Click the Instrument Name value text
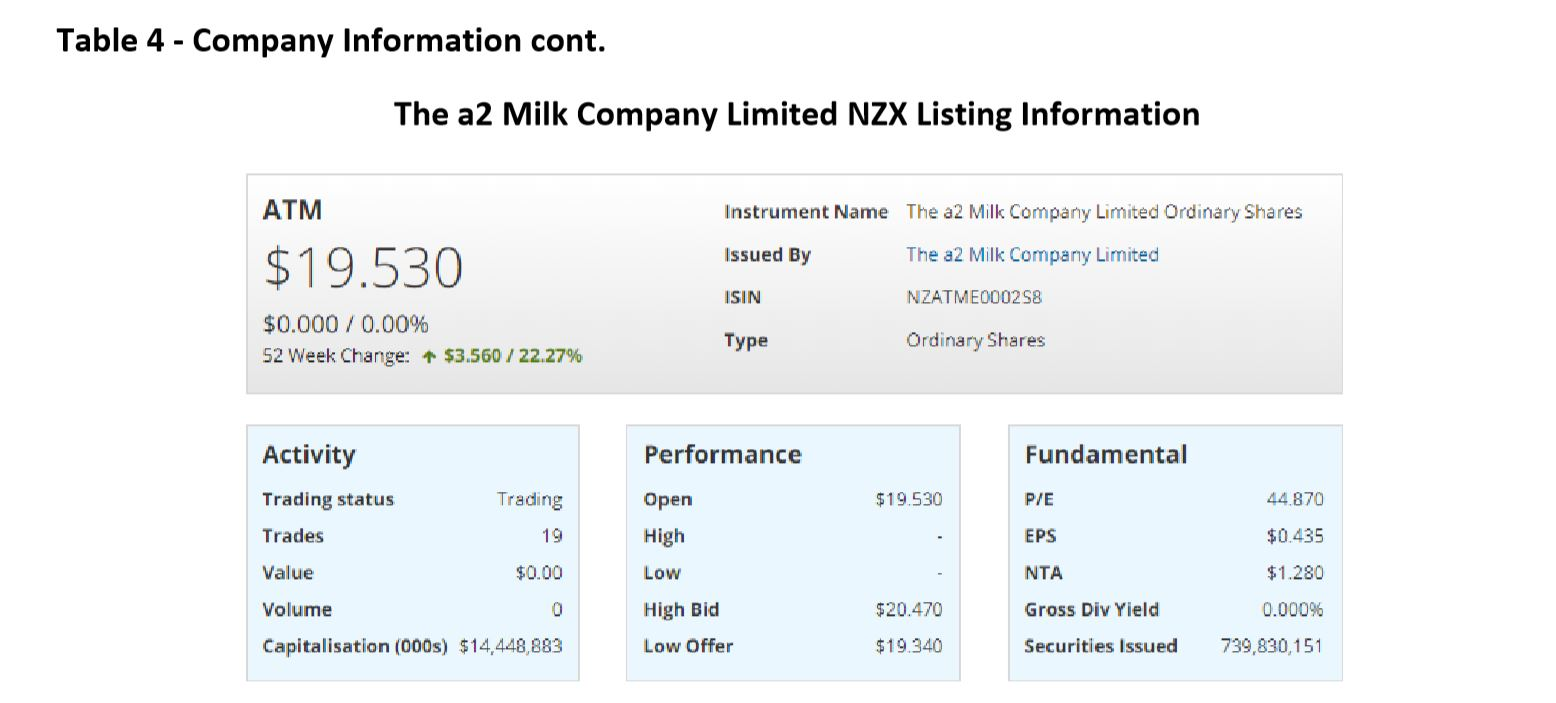This screenshot has height=703, width=1556. pos(1103,212)
